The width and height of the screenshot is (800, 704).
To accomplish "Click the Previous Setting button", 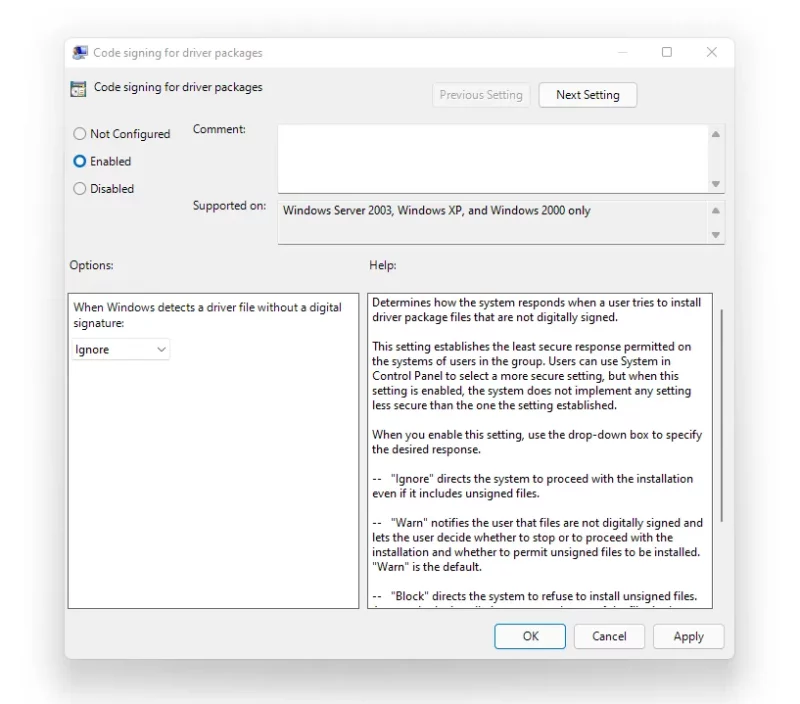I will 481,95.
